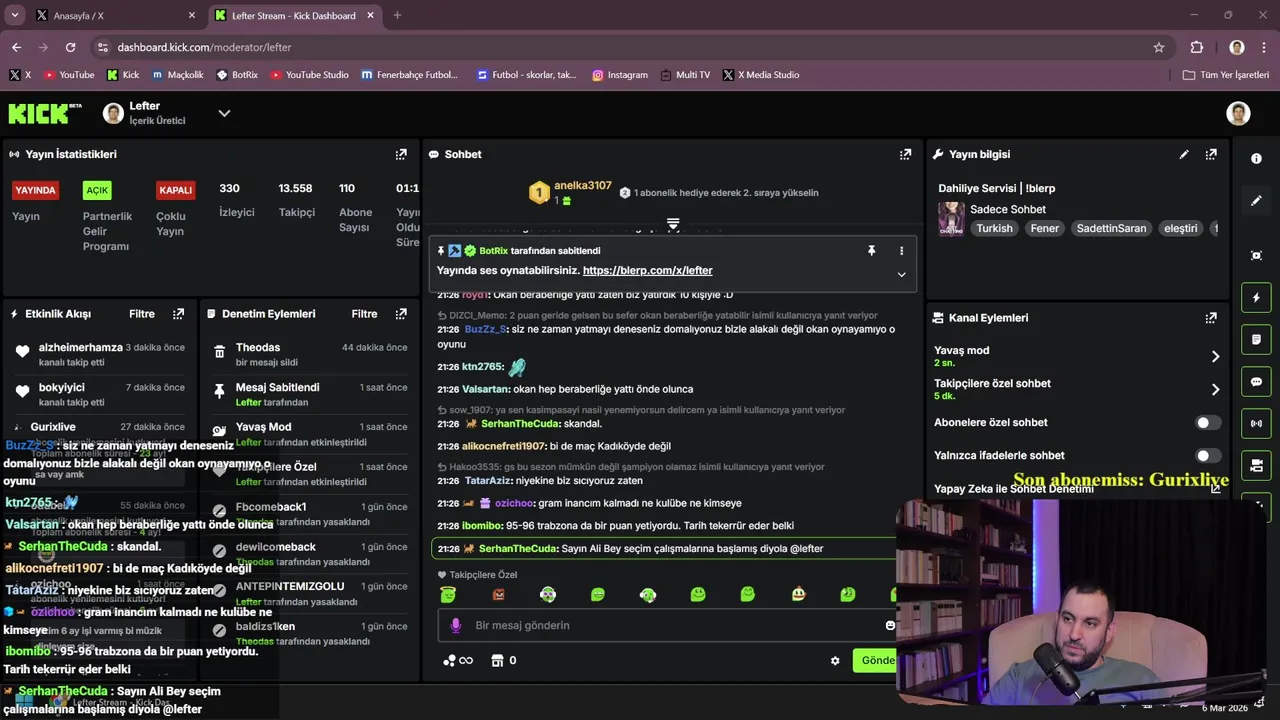Screen dimensions: 1280x720
Task: Open the shop icon showing 0
Action: (504, 660)
